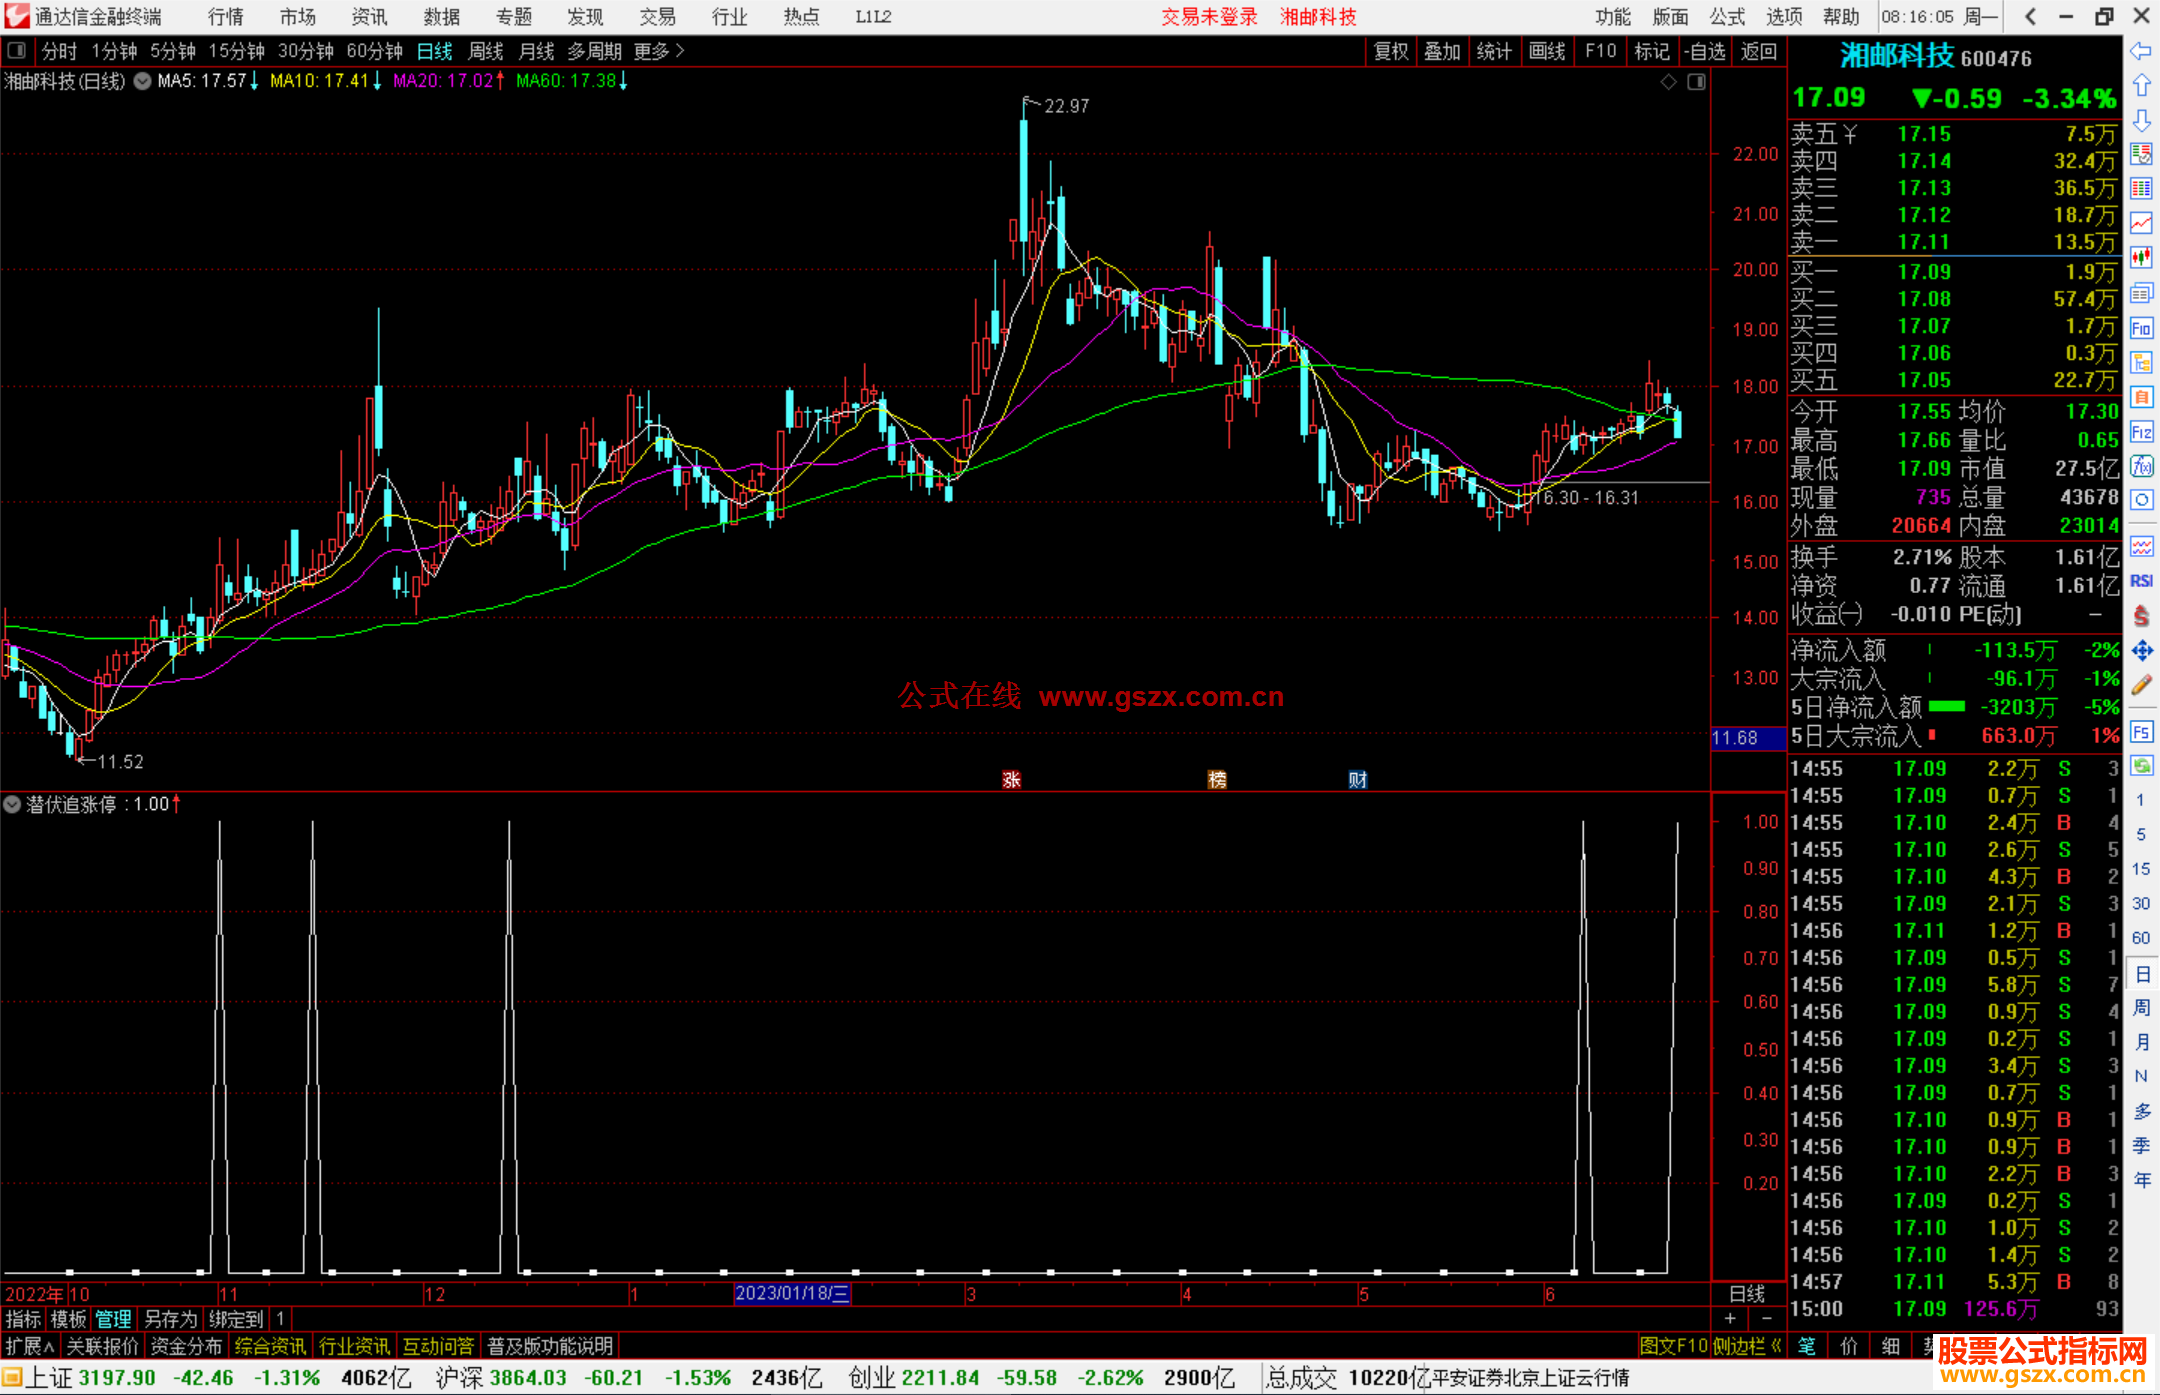Toggle the 叠加 overlay button
This screenshot has width=2160, height=1395.
point(1442,51)
